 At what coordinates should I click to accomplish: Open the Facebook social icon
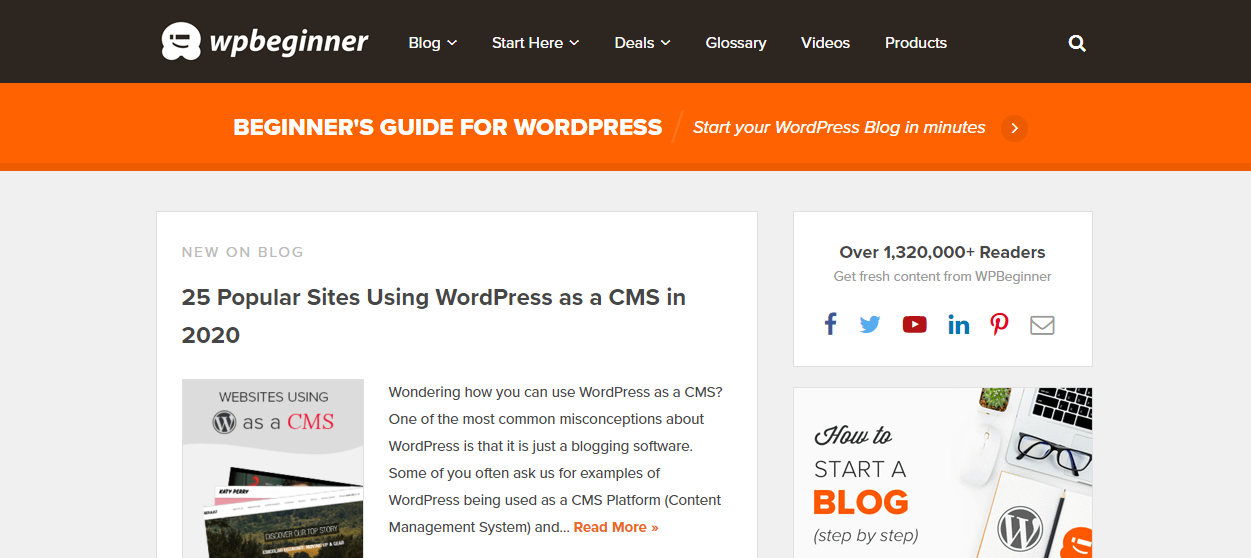[830, 324]
